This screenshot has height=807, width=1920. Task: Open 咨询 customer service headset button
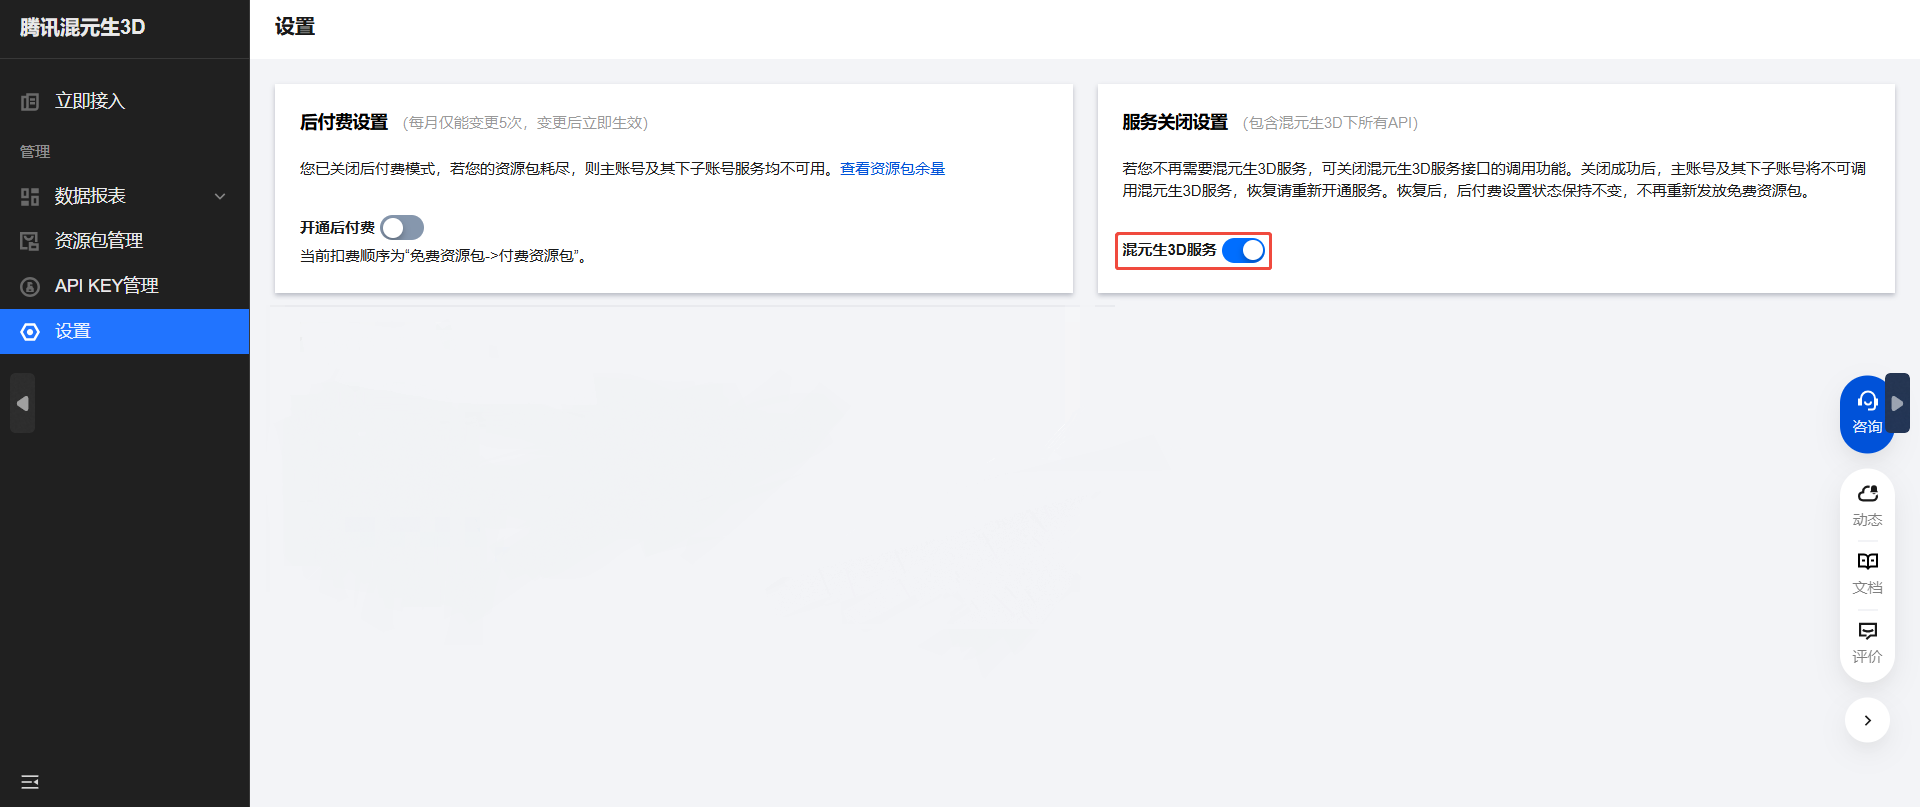pos(1866,414)
